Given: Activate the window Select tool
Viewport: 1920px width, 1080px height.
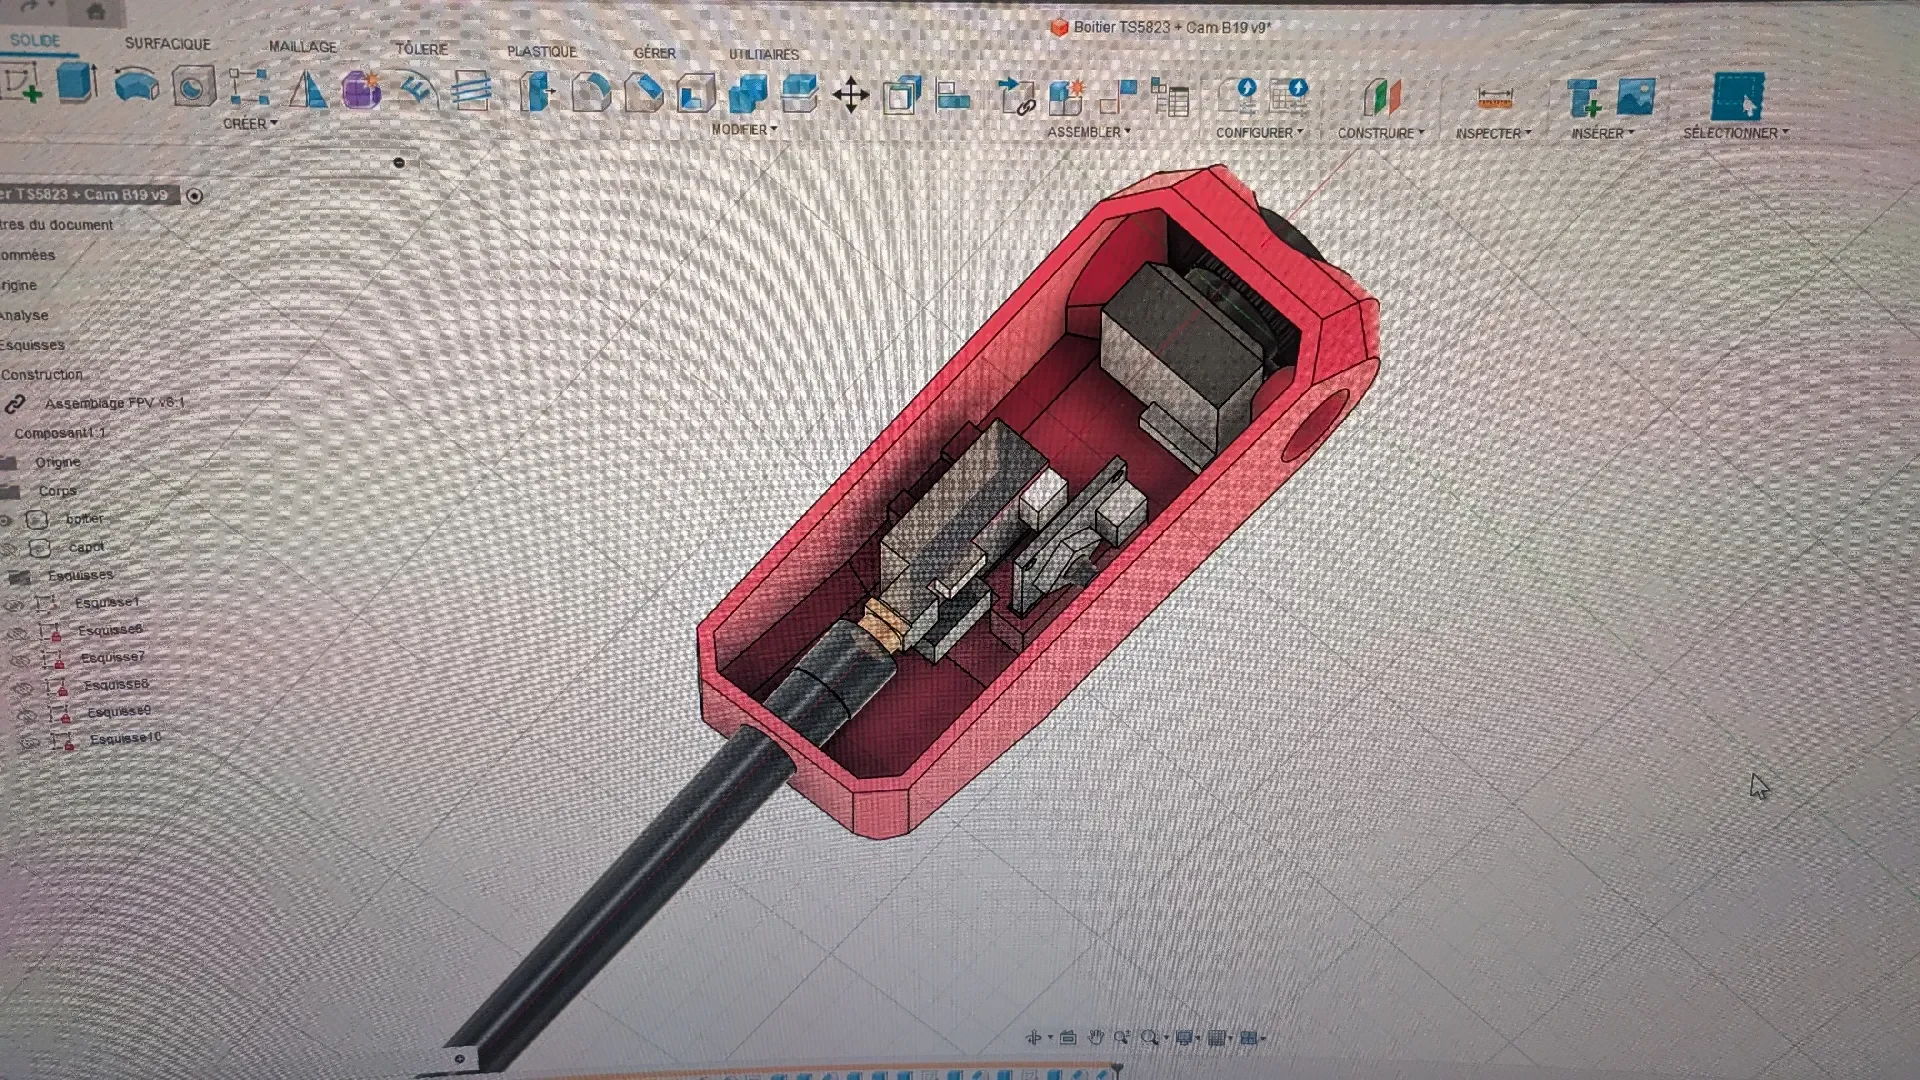Looking at the screenshot, I should pos(1738,97).
